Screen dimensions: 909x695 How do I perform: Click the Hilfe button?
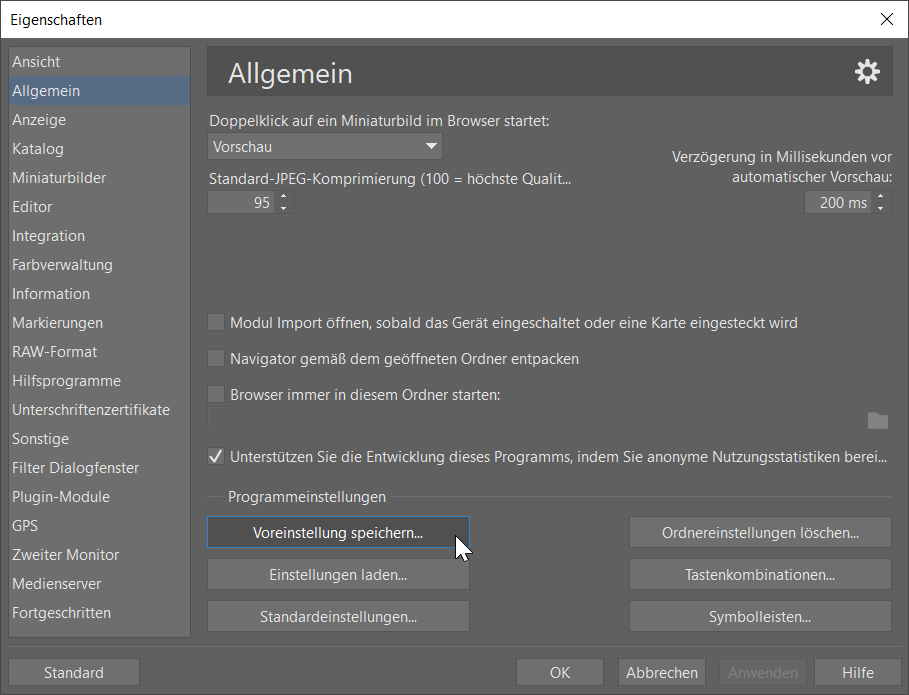click(x=857, y=671)
